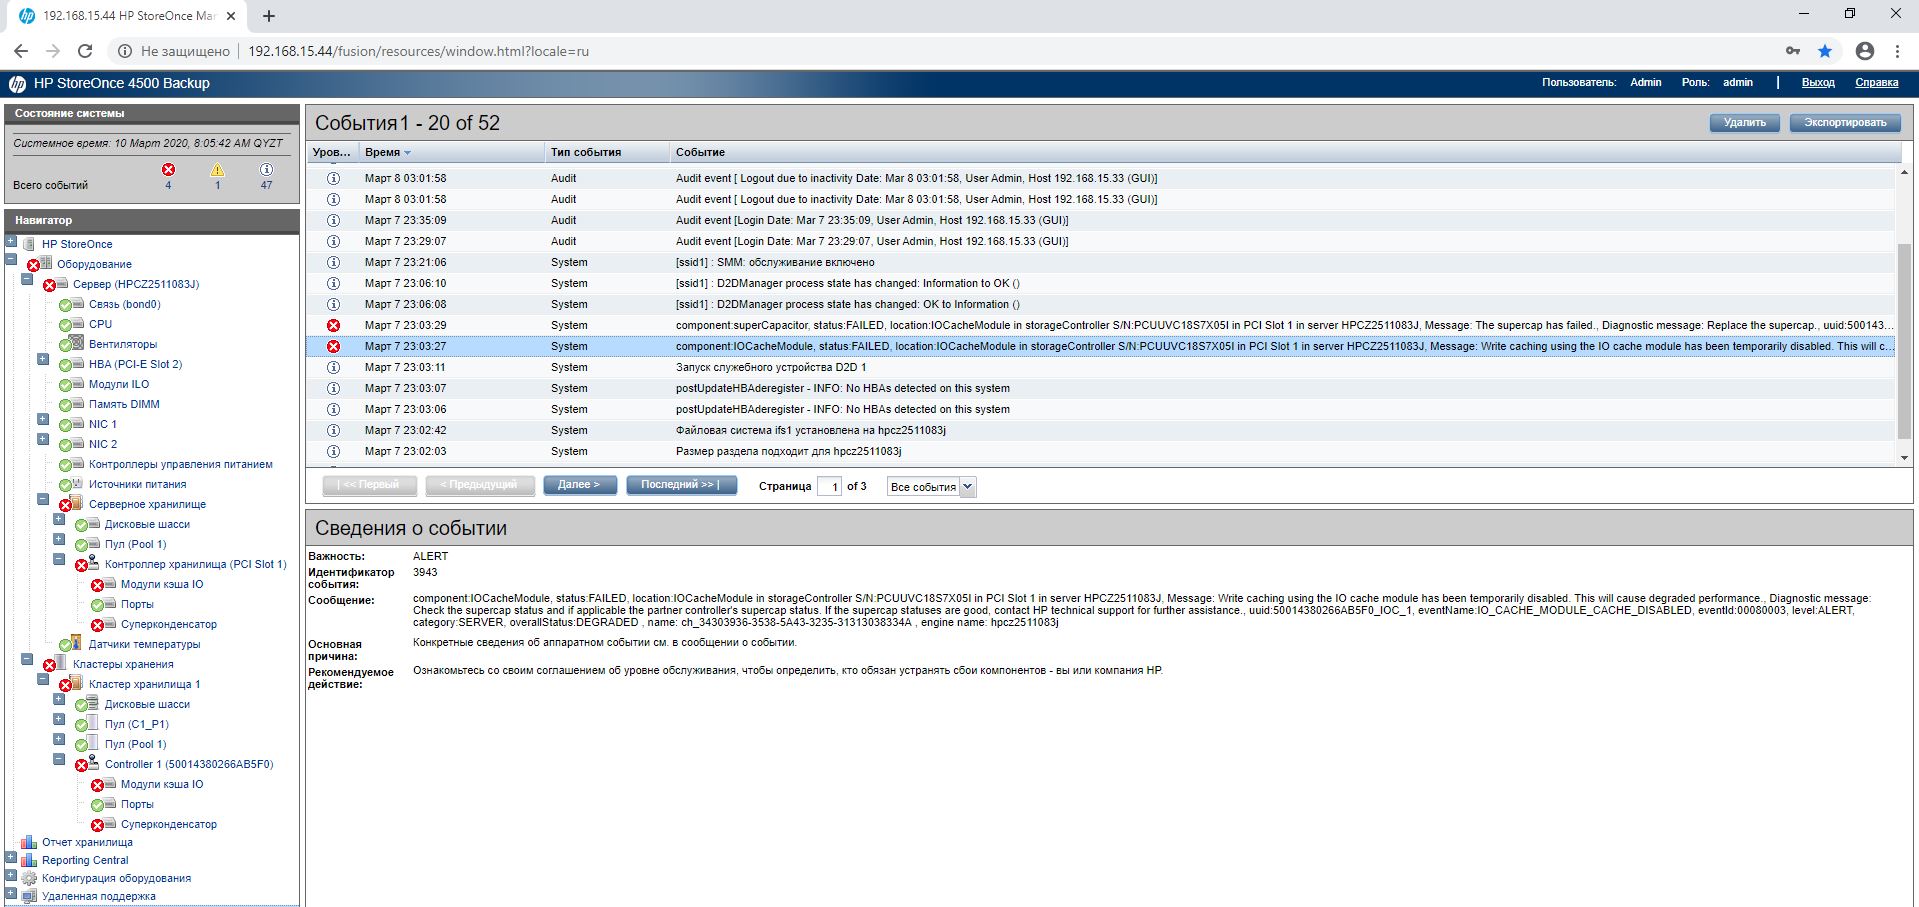Screen dimensions: 1919x907
Task: Reload the page with the browser refresh icon
Action: [85, 51]
